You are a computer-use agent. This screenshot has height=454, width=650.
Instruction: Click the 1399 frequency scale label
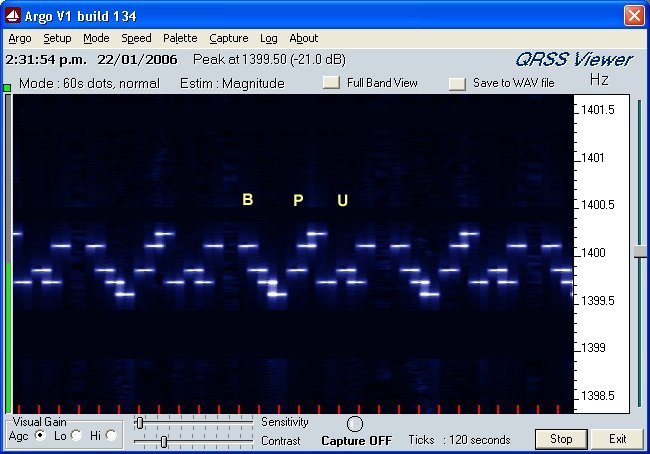593,347
